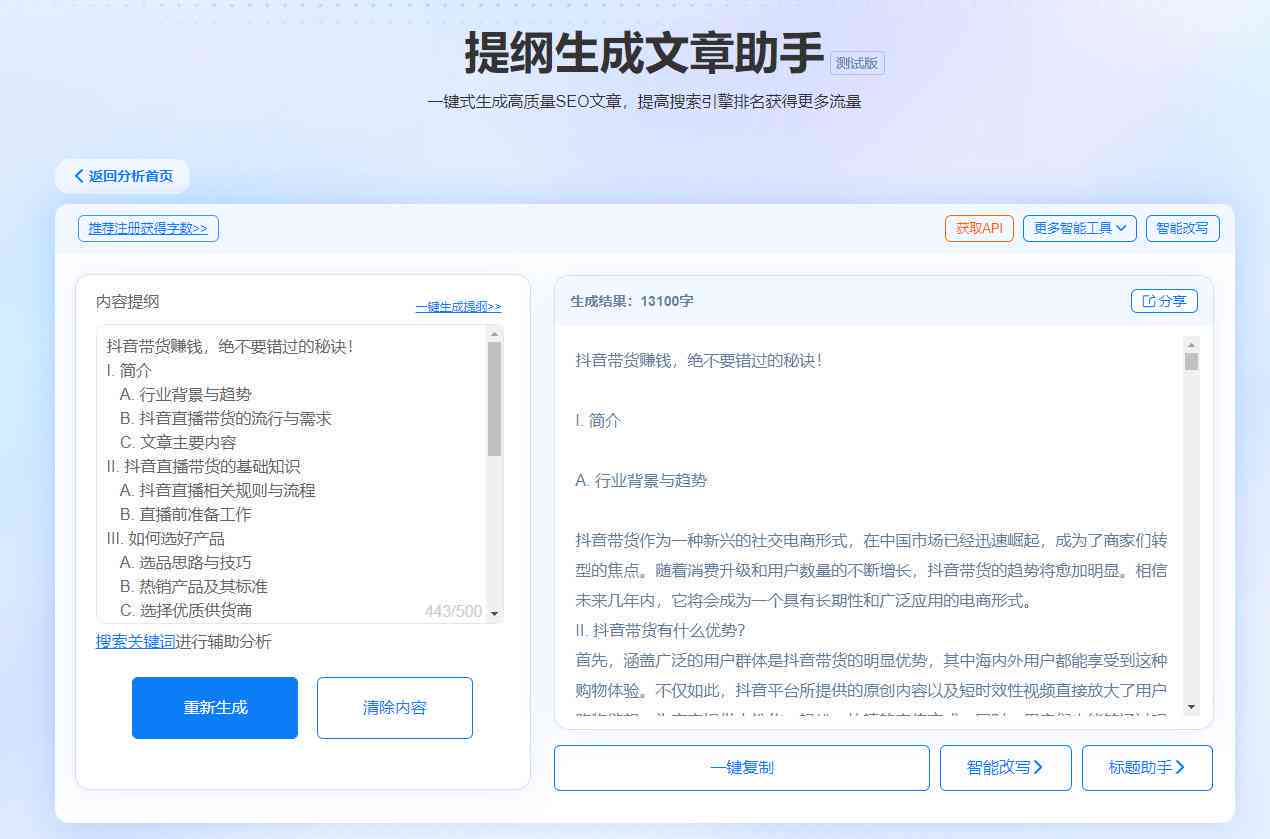Click the result panel scrollbar thumb
Viewport: 1270px width, 839px height.
pyautogui.click(x=1191, y=362)
